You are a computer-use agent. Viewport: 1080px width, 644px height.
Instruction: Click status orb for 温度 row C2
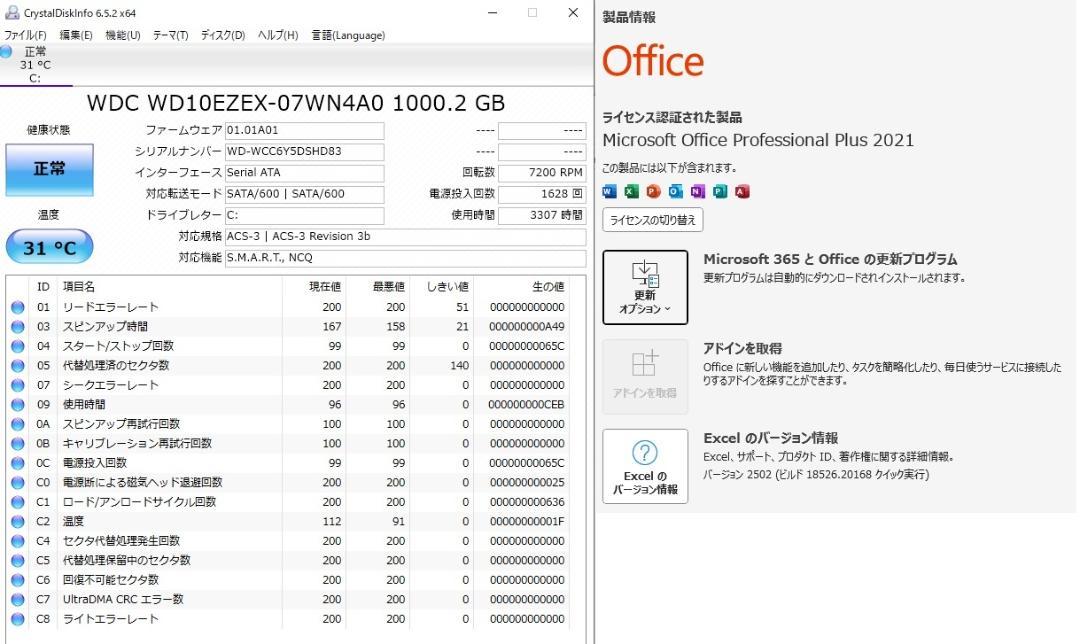pyautogui.click(x=18, y=522)
